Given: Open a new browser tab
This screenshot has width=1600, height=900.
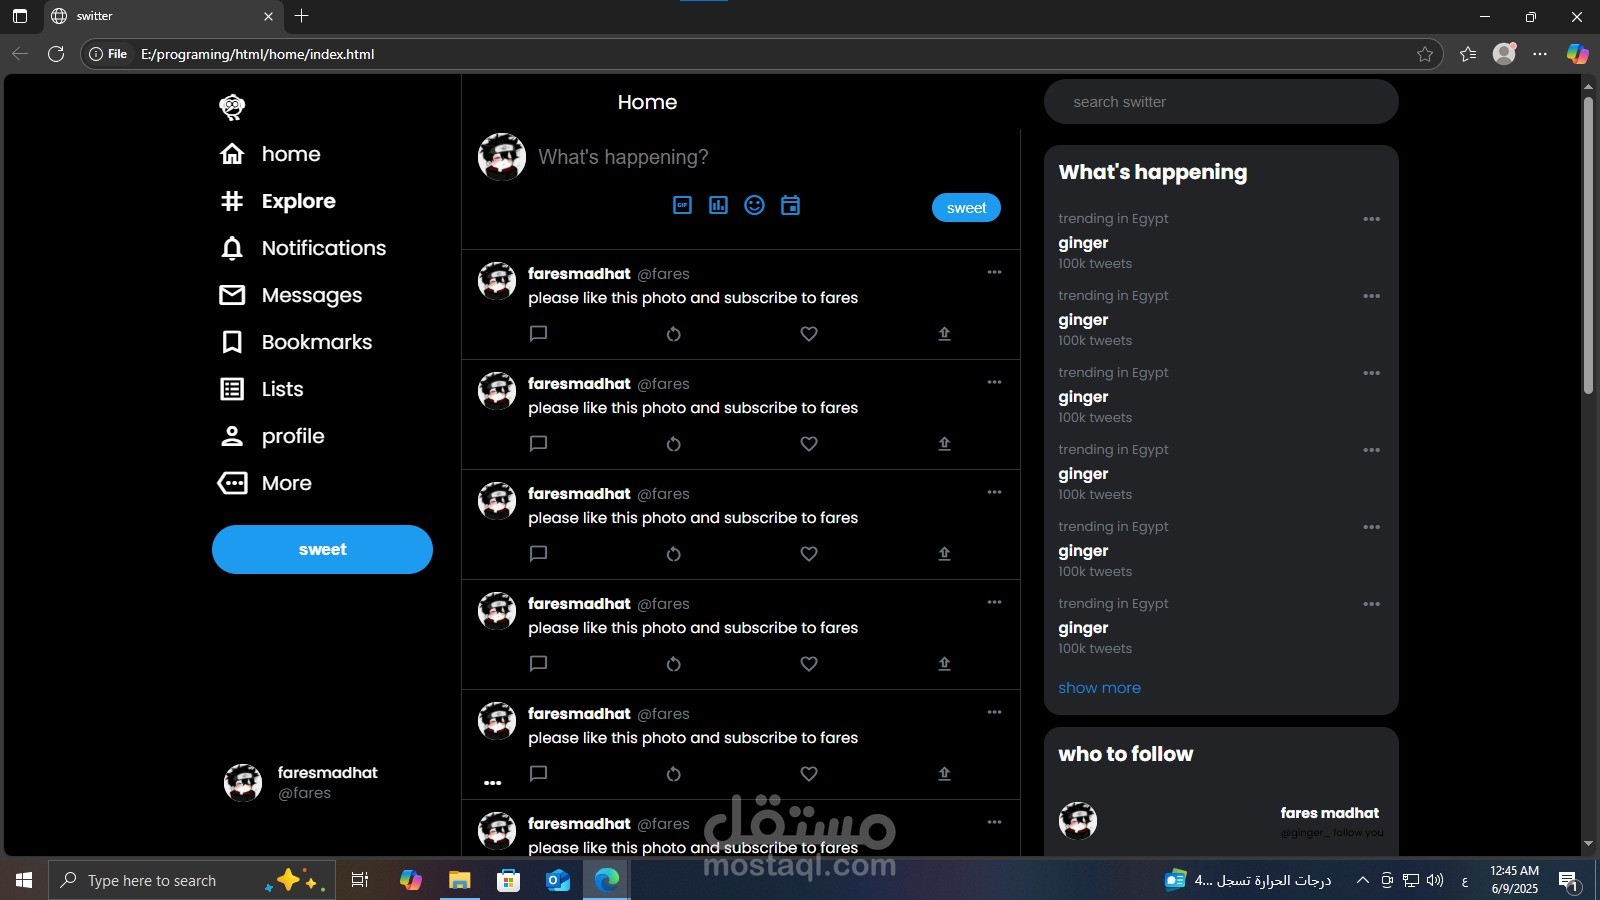Looking at the screenshot, I should 302,16.
